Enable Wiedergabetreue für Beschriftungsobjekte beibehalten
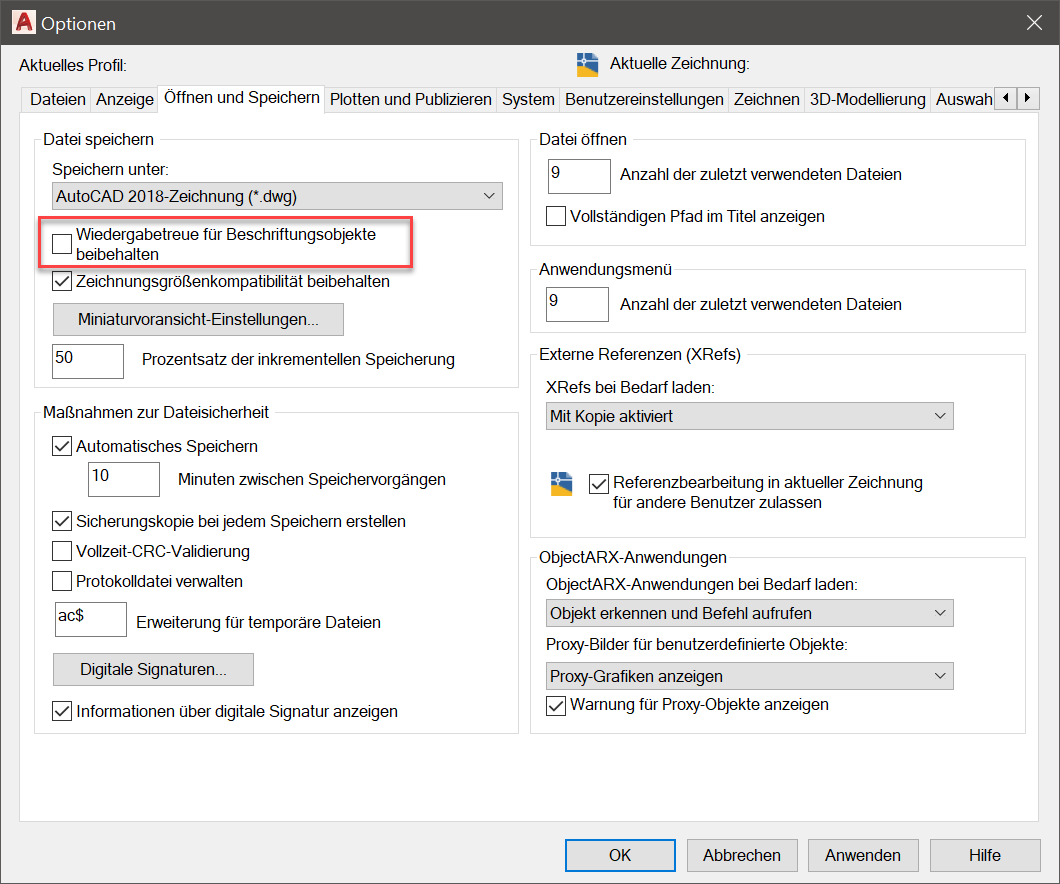 (x=62, y=244)
